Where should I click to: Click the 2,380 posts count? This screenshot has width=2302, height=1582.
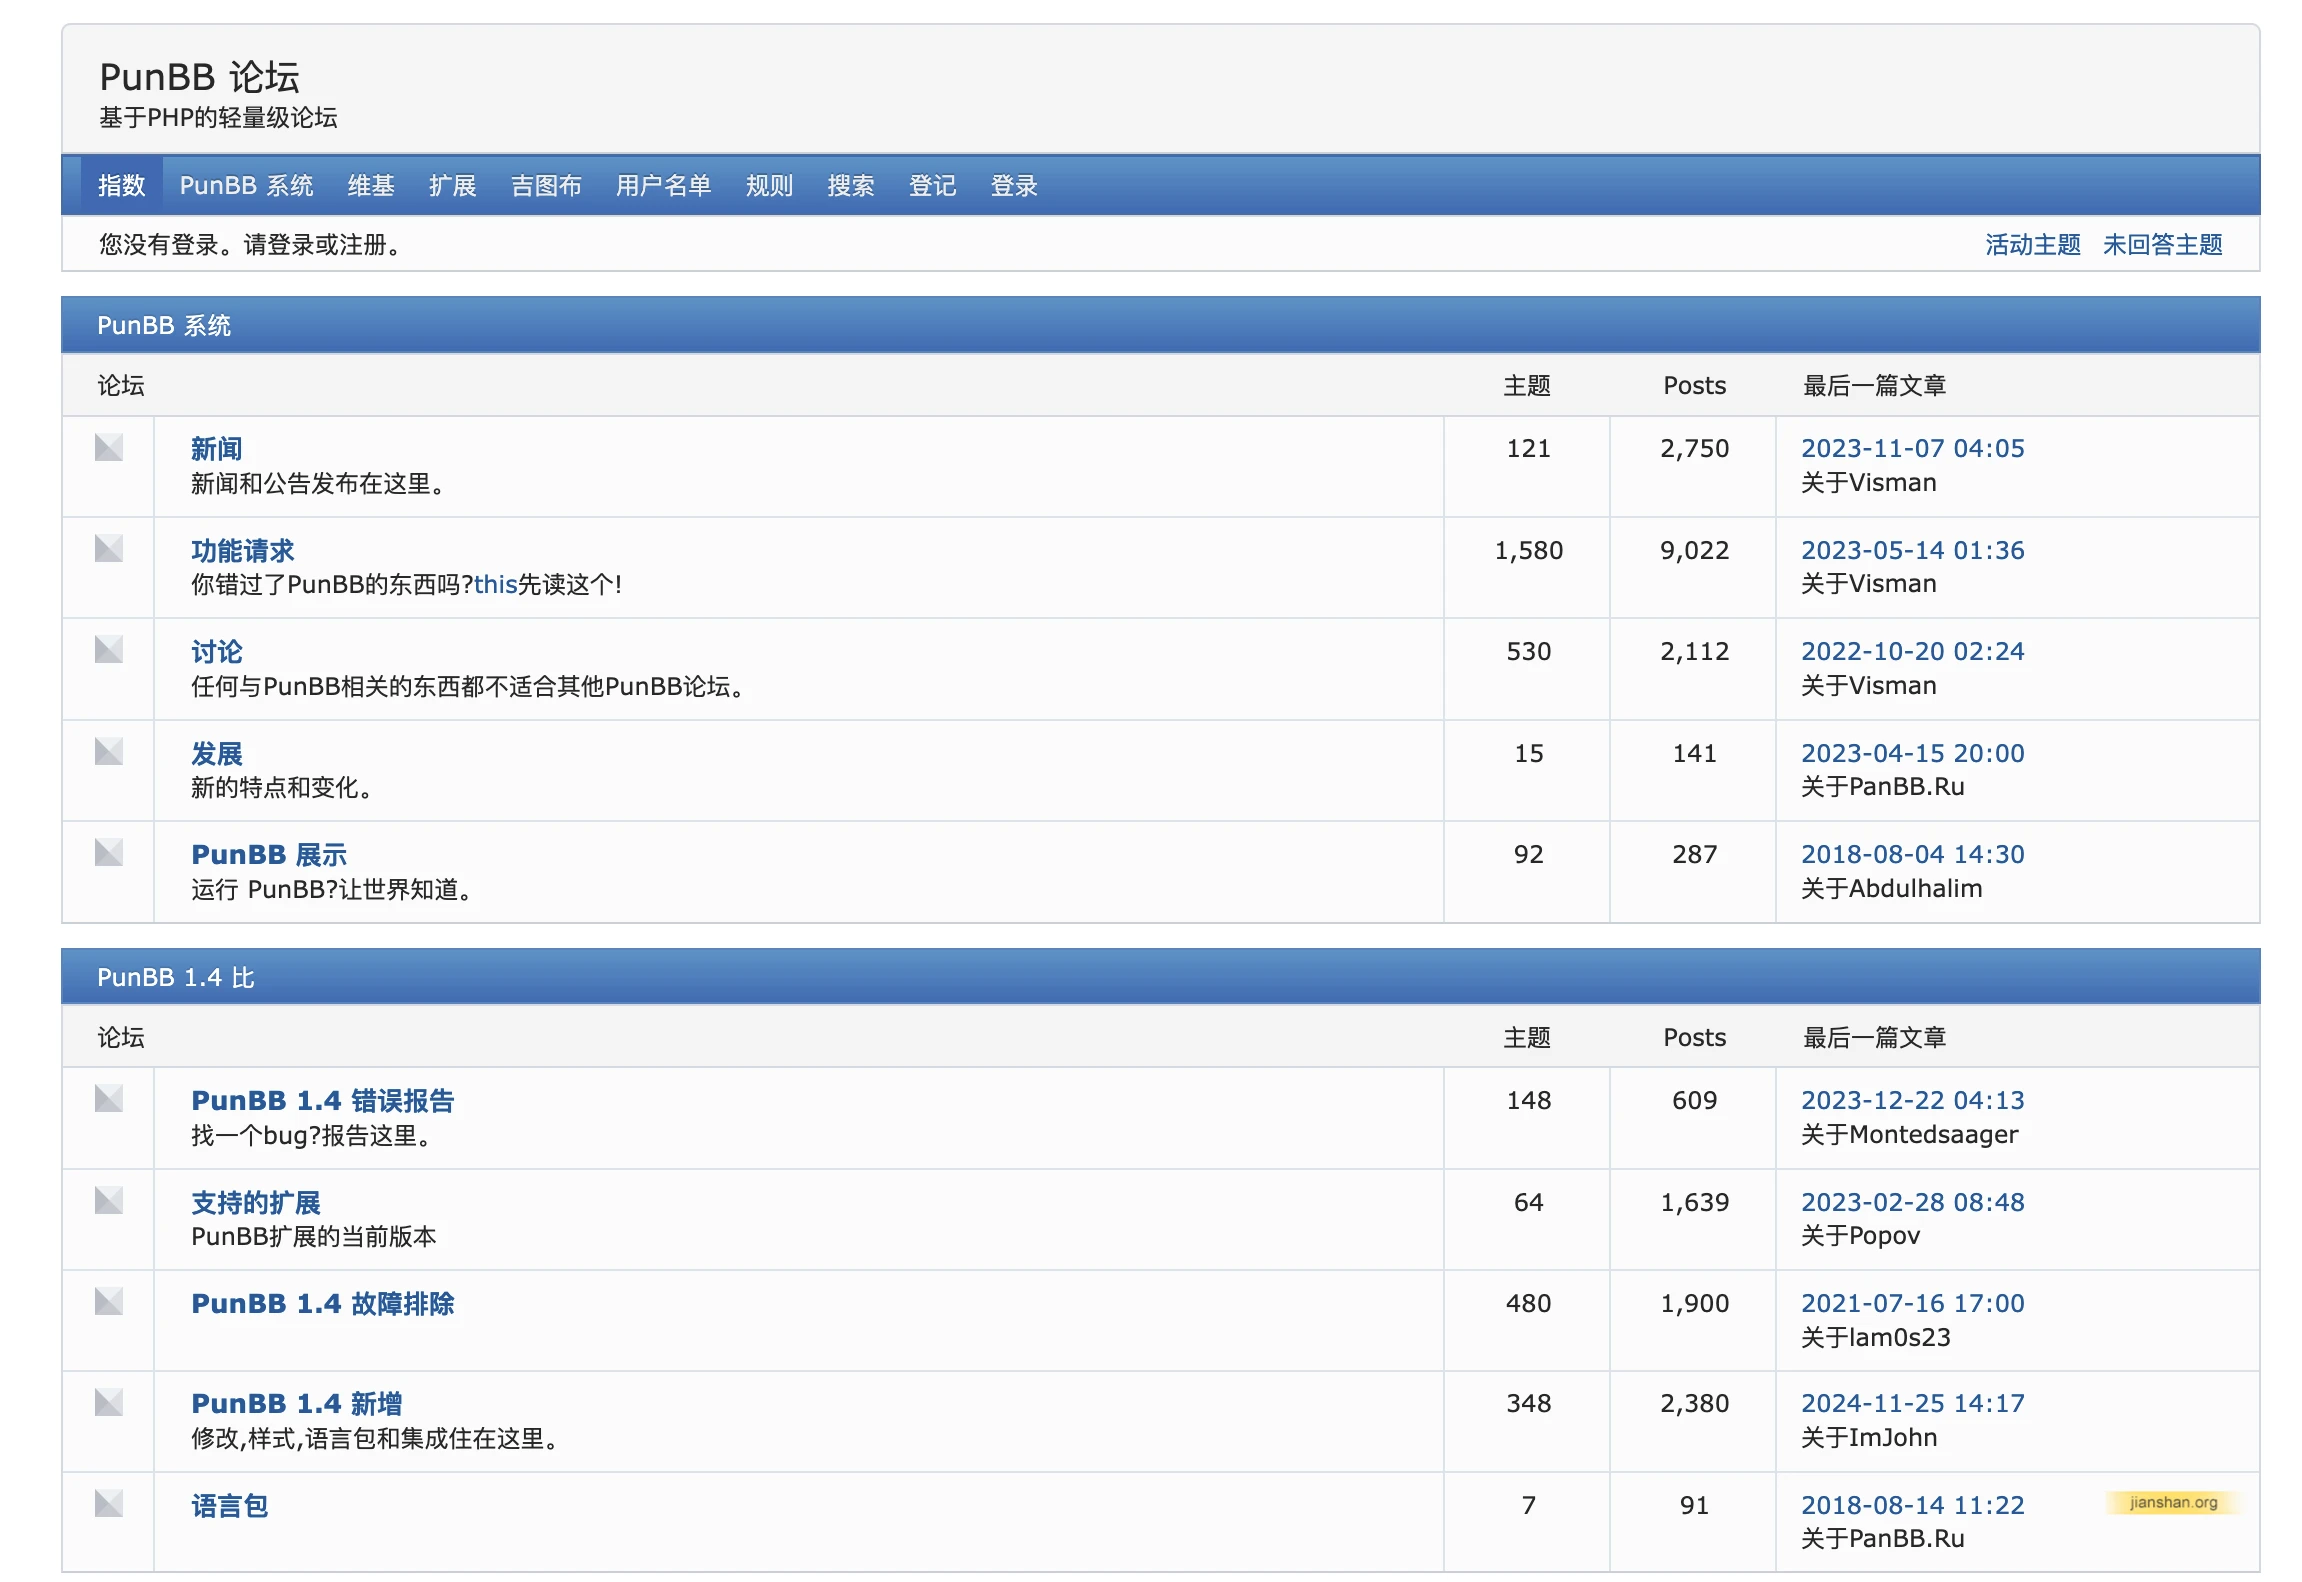tap(1694, 1403)
